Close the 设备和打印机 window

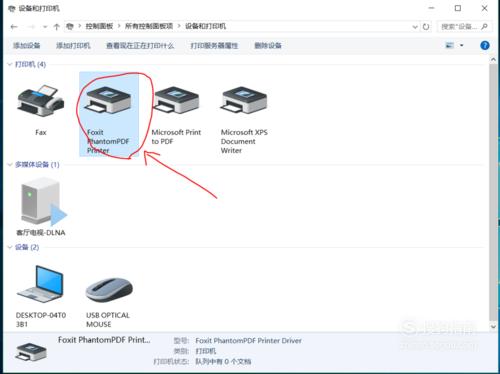point(484,8)
